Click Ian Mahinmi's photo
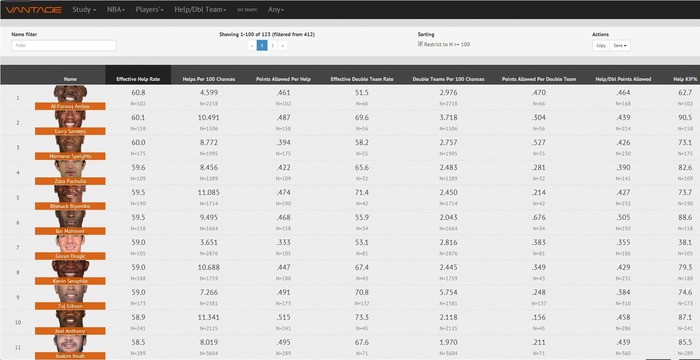The width and height of the screenshot is (700, 360). click(x=70, y=219)
